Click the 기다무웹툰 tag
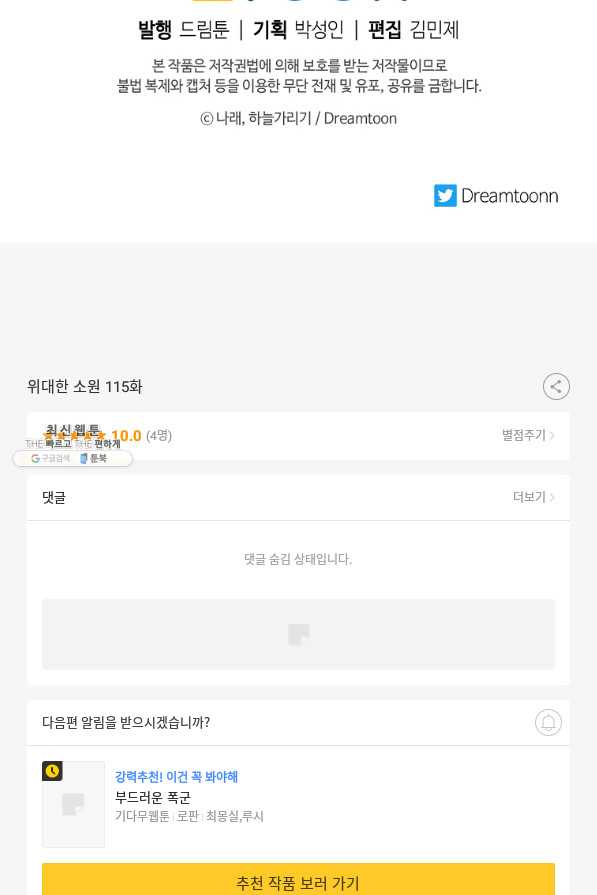 (142, 816)
